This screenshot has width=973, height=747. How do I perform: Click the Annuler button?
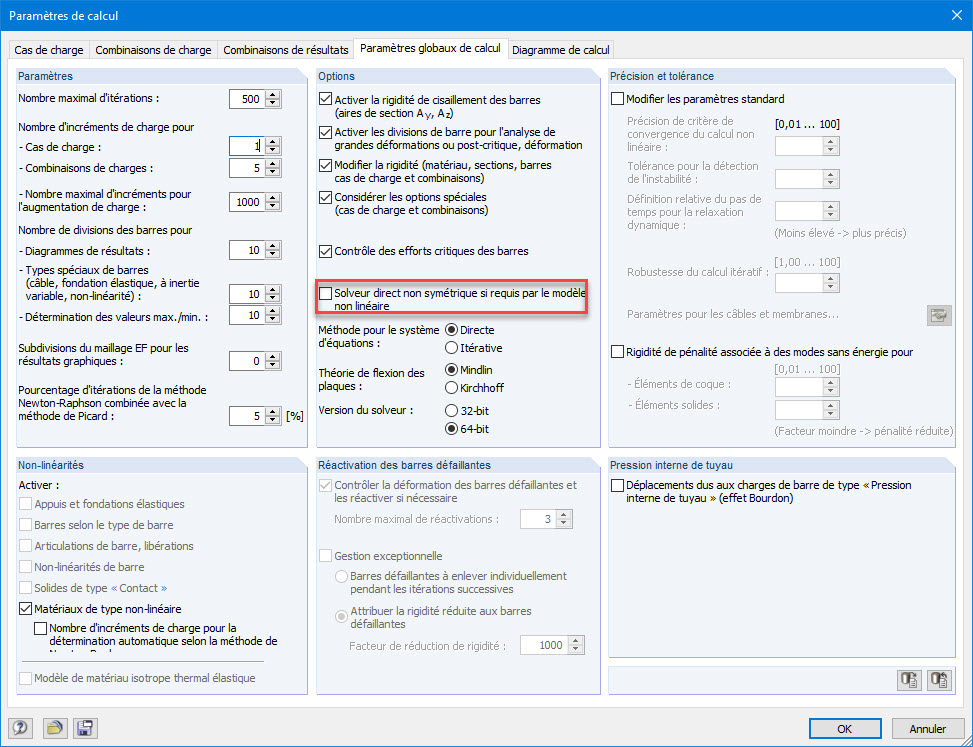tap(928, 728)
